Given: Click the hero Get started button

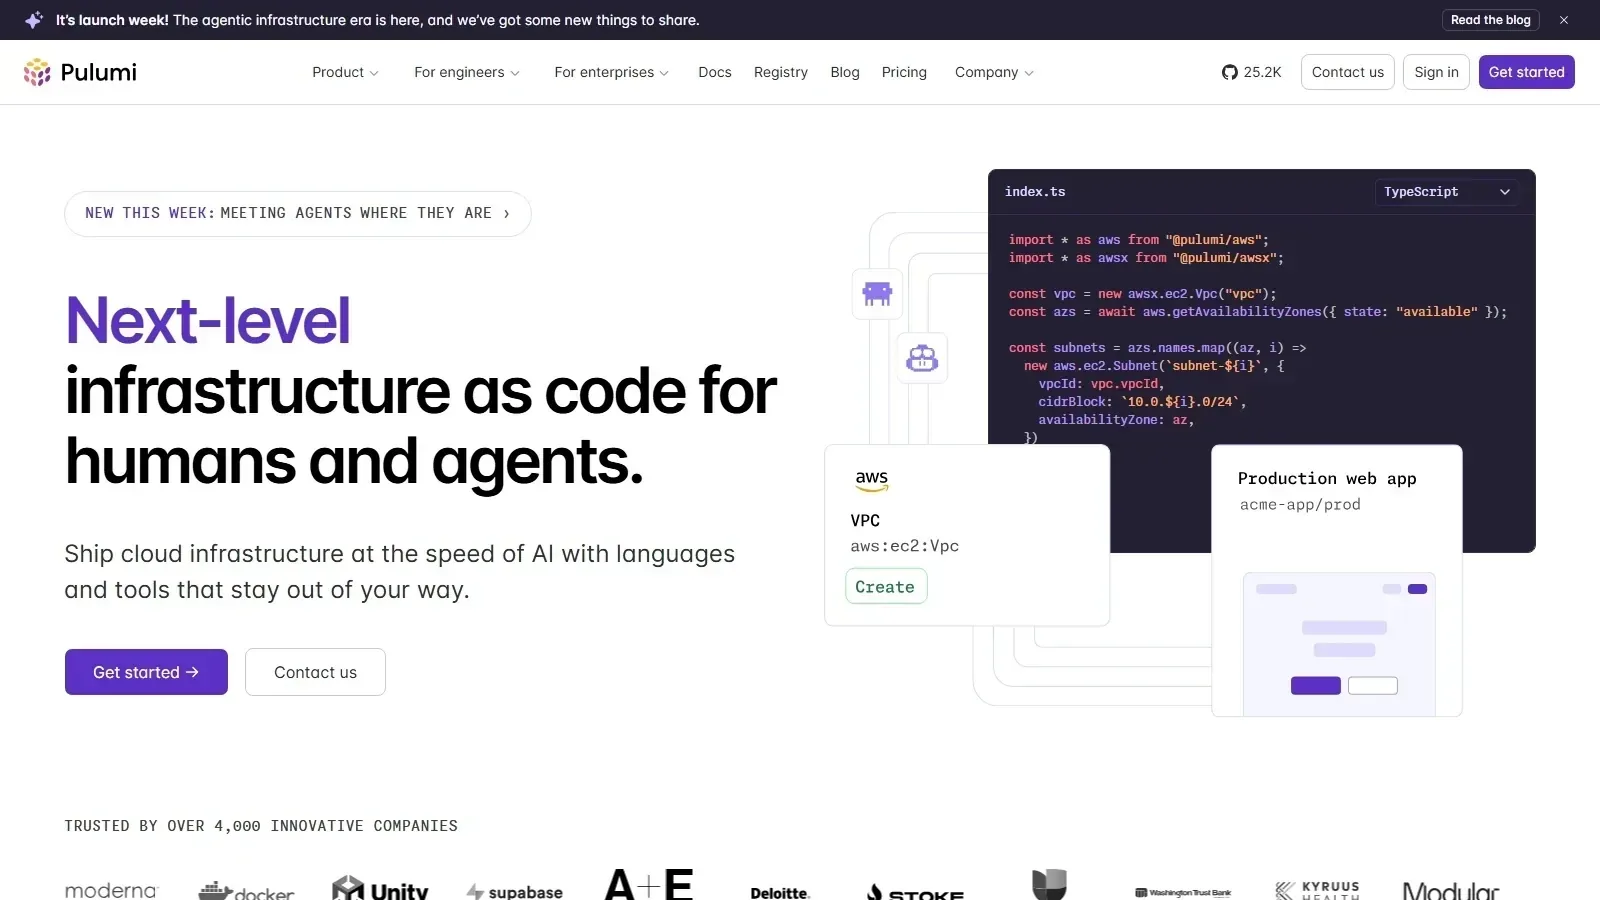Looking at the screenshot, I should [x=146, y=672].
